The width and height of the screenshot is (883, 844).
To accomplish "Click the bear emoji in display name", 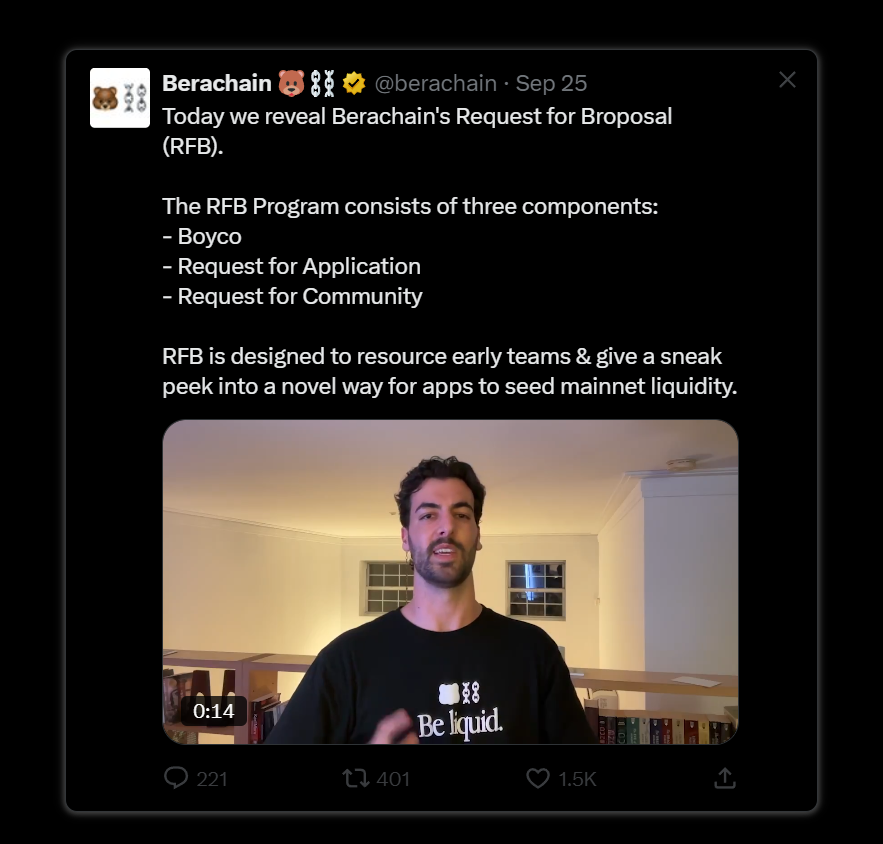I will [291, 83].
